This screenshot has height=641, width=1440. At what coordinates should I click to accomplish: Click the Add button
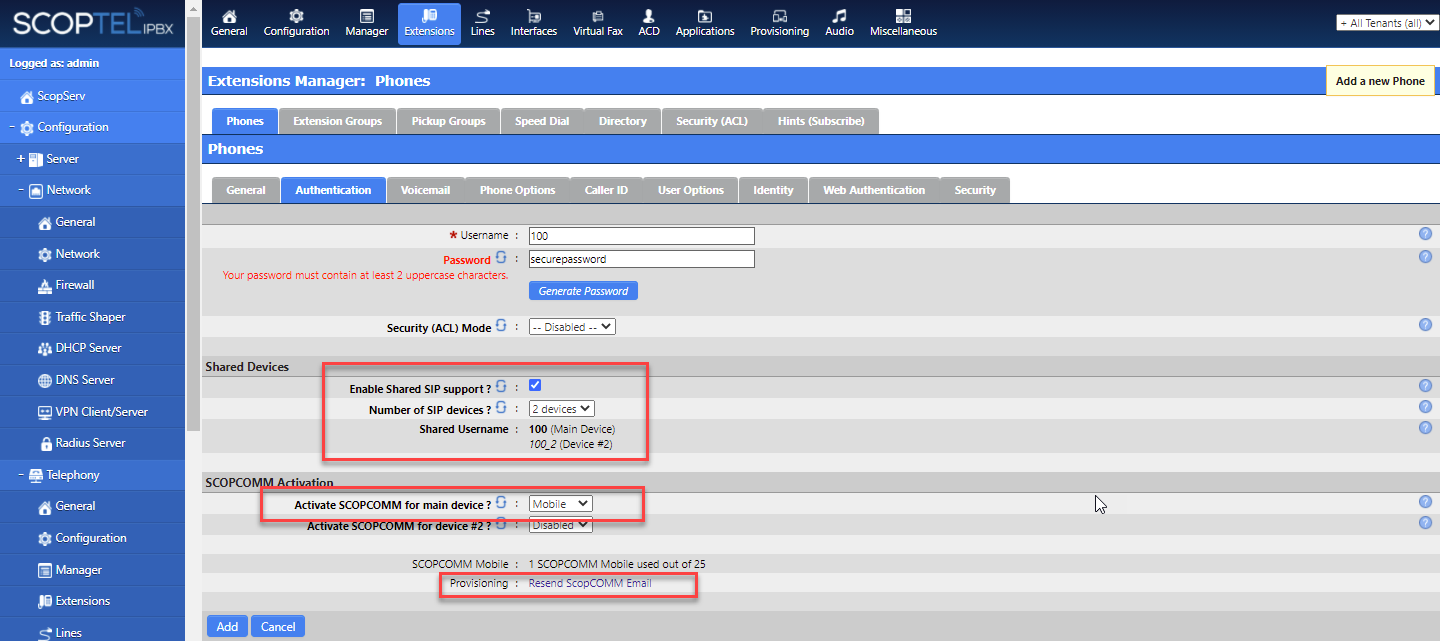click(x=227, y=626)
